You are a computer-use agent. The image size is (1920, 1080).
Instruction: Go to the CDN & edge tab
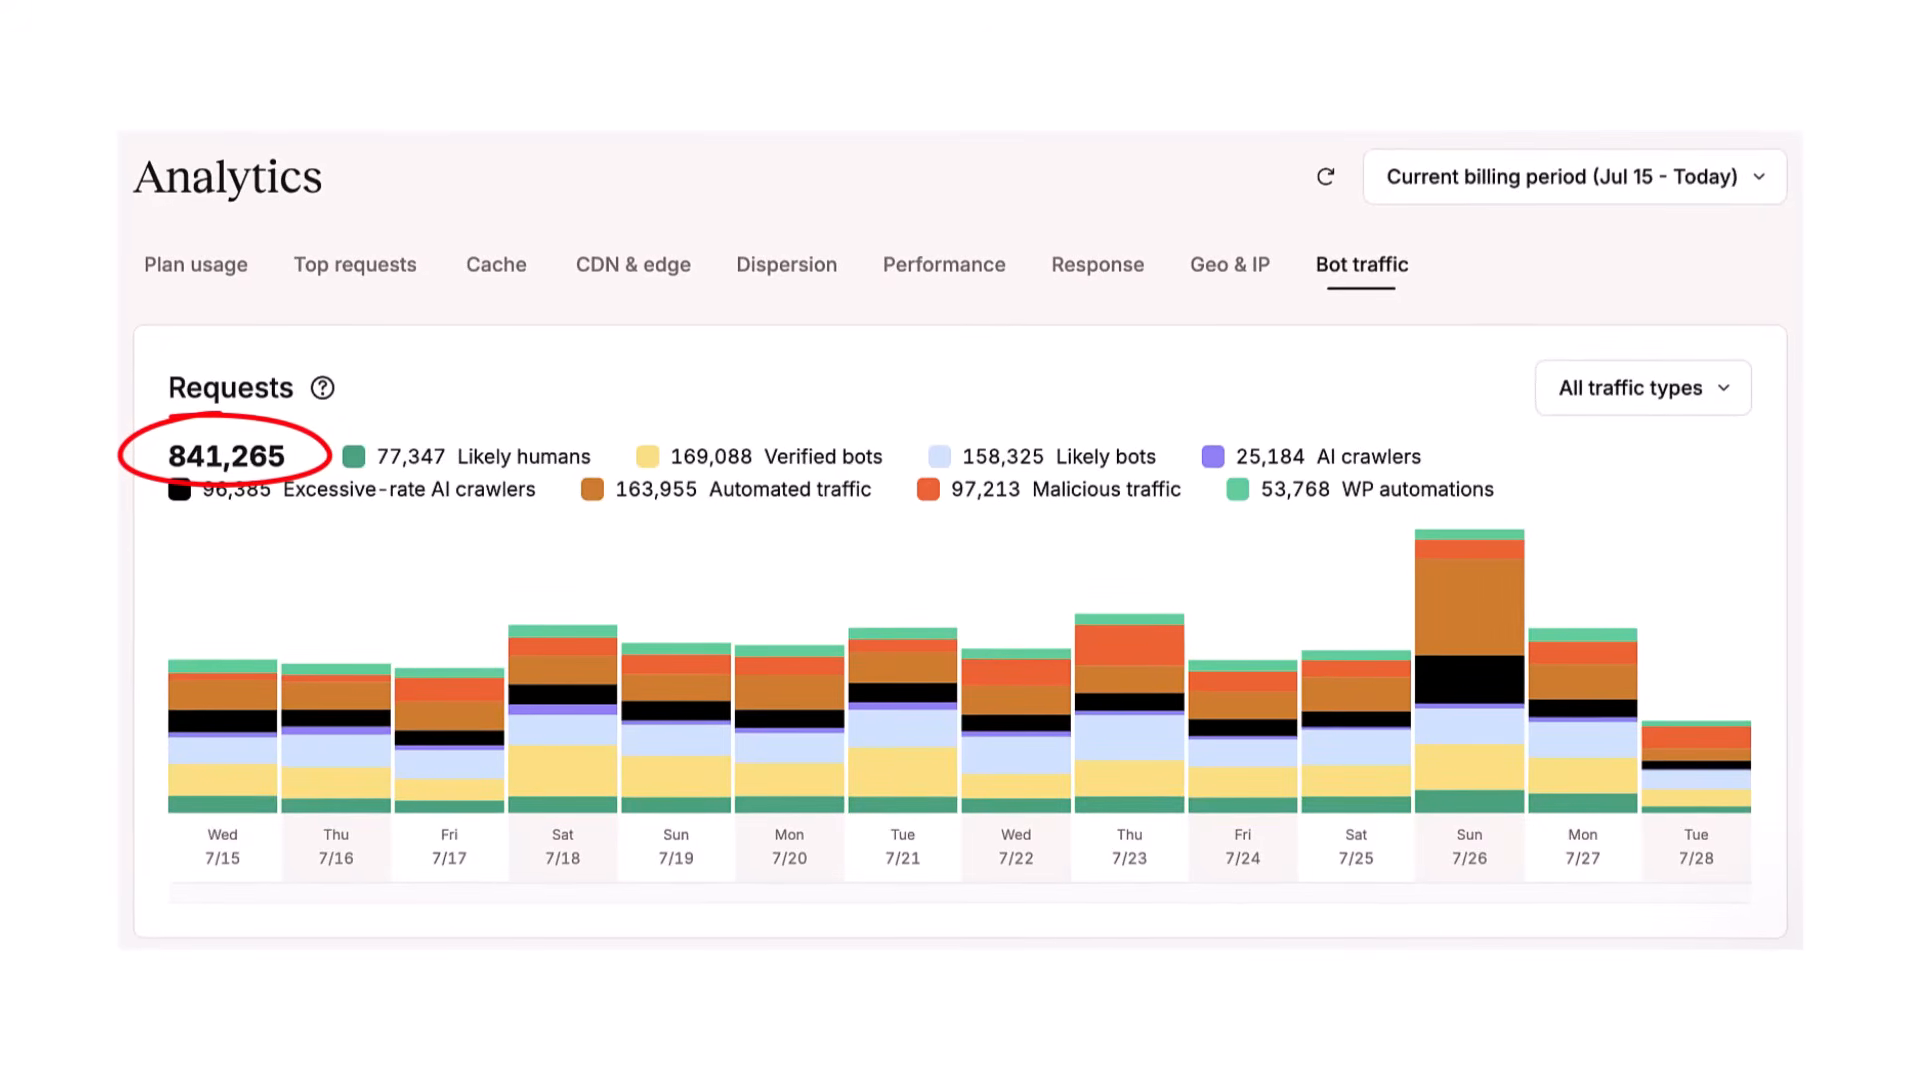tap(633, 265)
